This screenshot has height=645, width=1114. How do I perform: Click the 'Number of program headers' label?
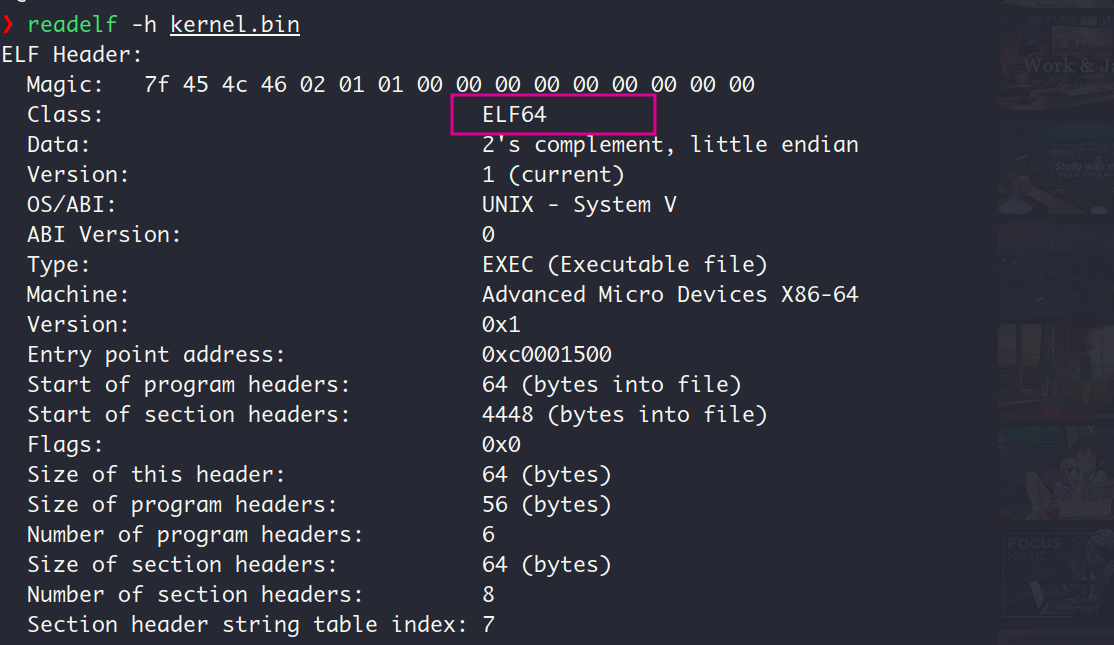tap(195, 534)
